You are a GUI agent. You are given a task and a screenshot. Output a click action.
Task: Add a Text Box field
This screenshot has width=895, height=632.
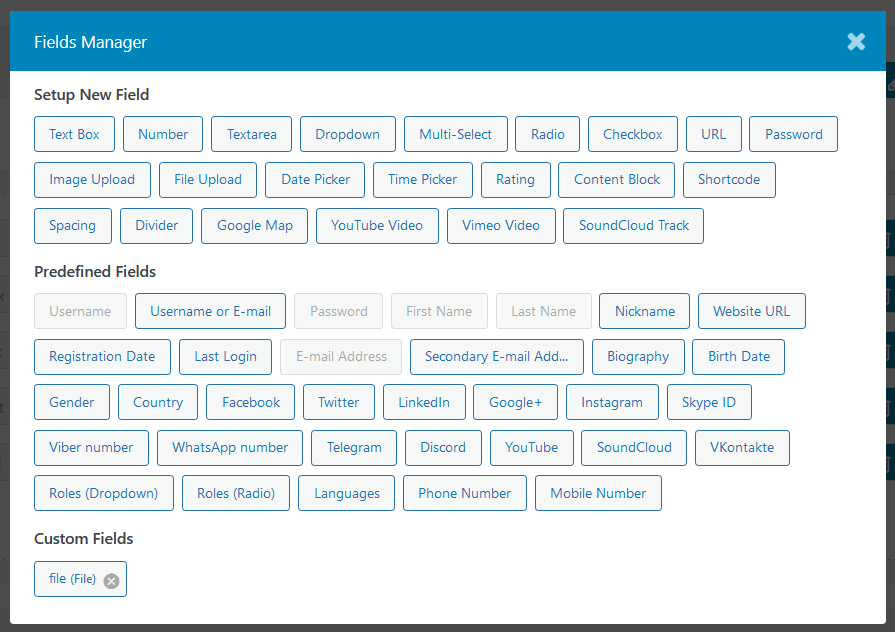click(74, 134)
